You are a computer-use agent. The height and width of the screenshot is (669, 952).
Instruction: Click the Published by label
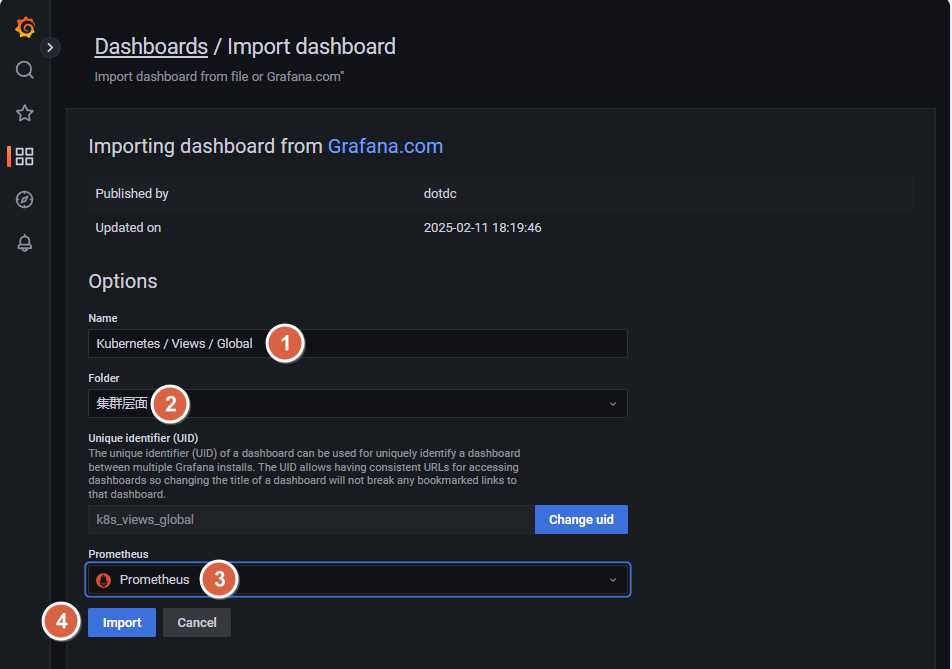point(132,194)
